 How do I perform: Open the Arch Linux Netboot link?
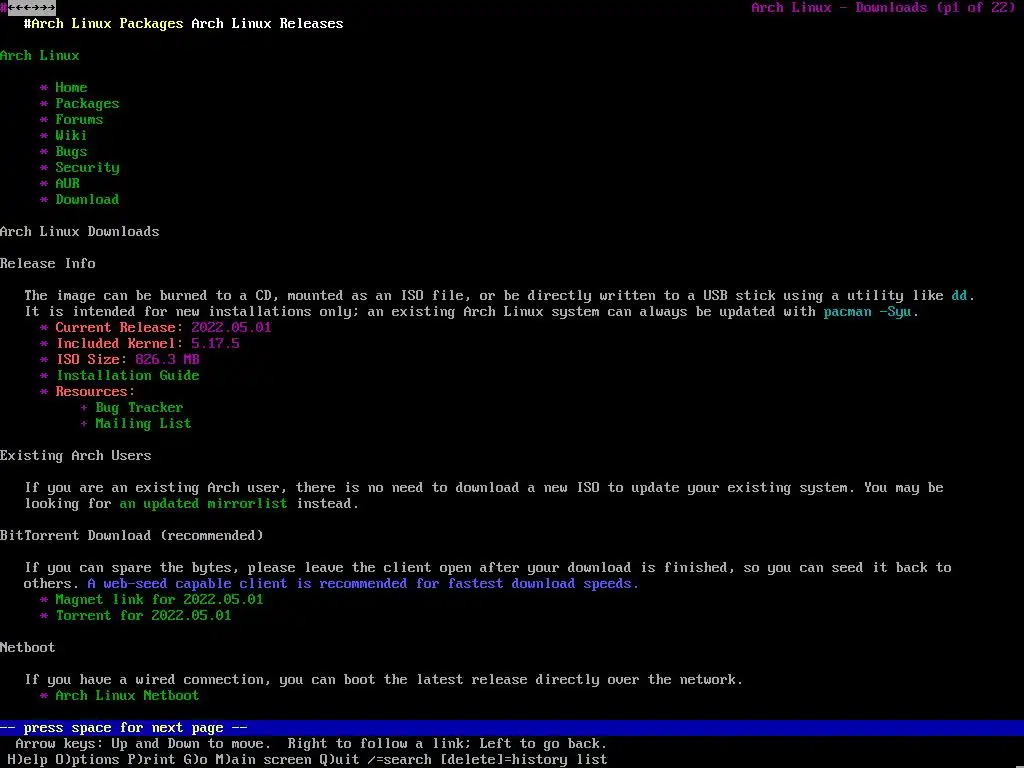point(127,696)
